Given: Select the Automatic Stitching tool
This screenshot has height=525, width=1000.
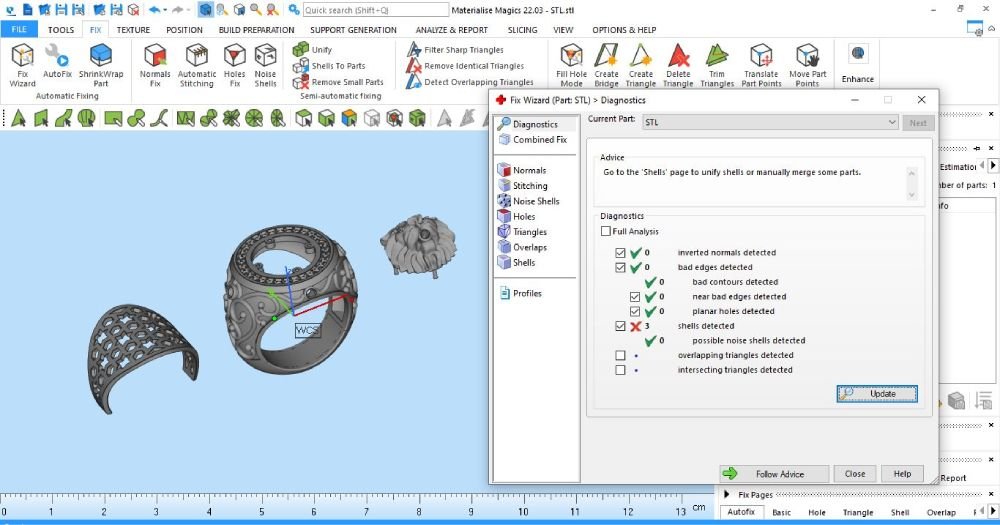Looking at the screenshot, I should click(x=196, y=65).
